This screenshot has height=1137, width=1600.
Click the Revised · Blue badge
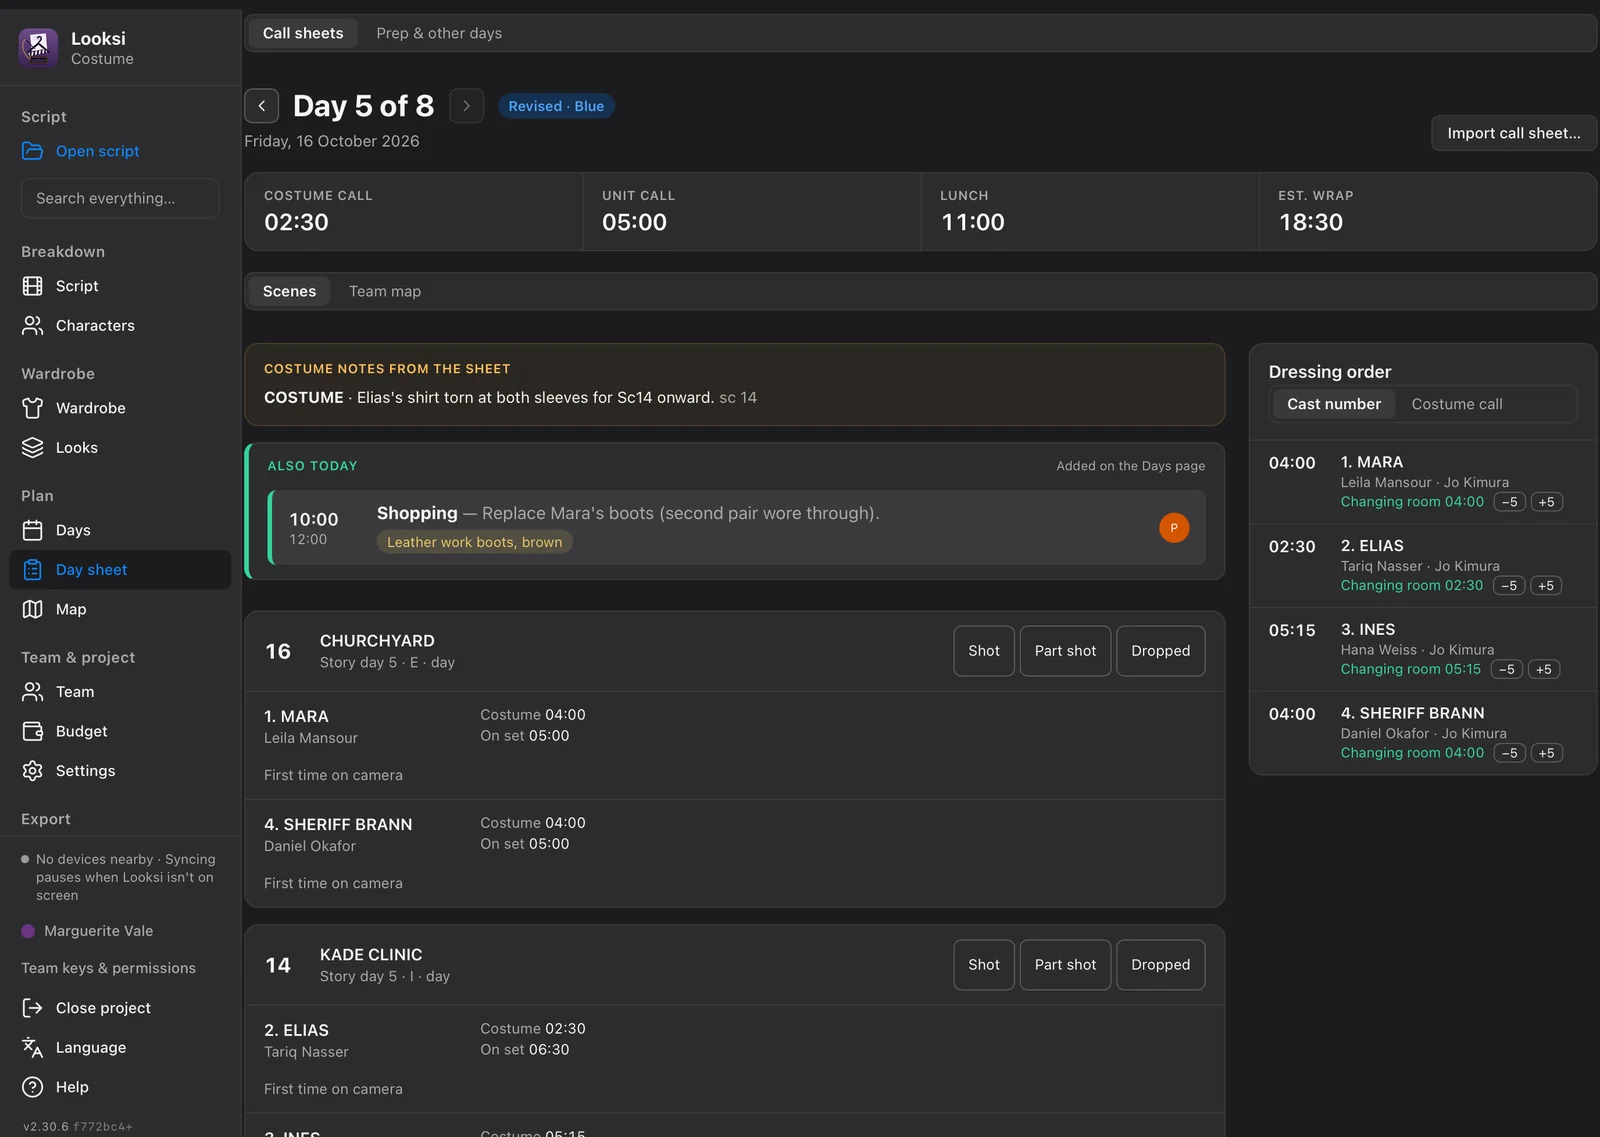click(x=556, y=106)
